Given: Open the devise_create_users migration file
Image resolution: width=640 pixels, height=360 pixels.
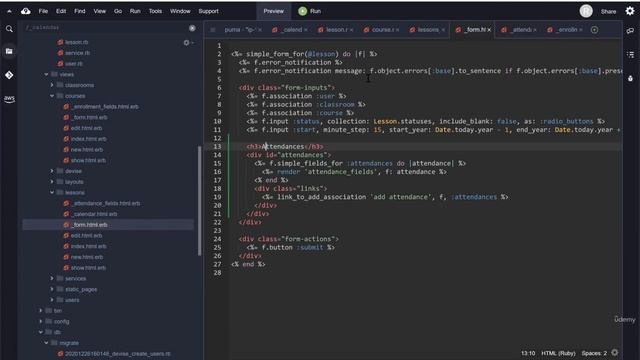Looking at the screenshot, I should click(x=118, y=353).
